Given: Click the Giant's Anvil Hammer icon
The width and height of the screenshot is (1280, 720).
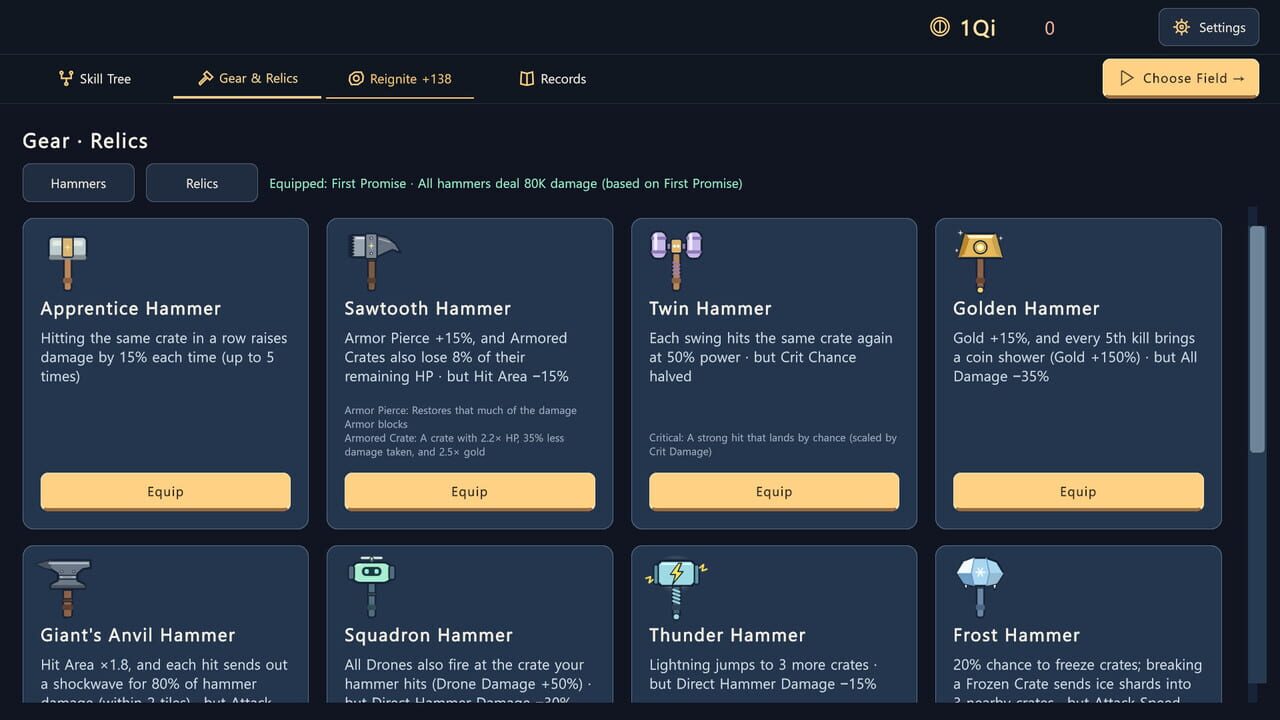Looking at the screenshot, I should click(65, 589).
